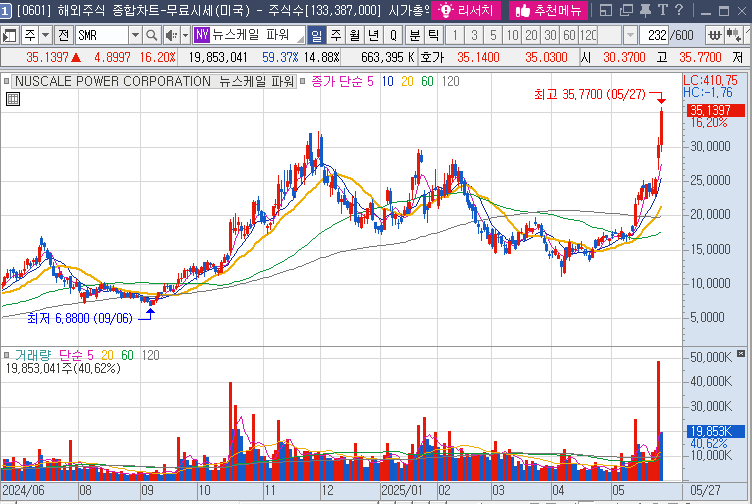Screen dimensions: 752x504
Task: Select tick 틱 chart mode
Action: click(433, 35)
